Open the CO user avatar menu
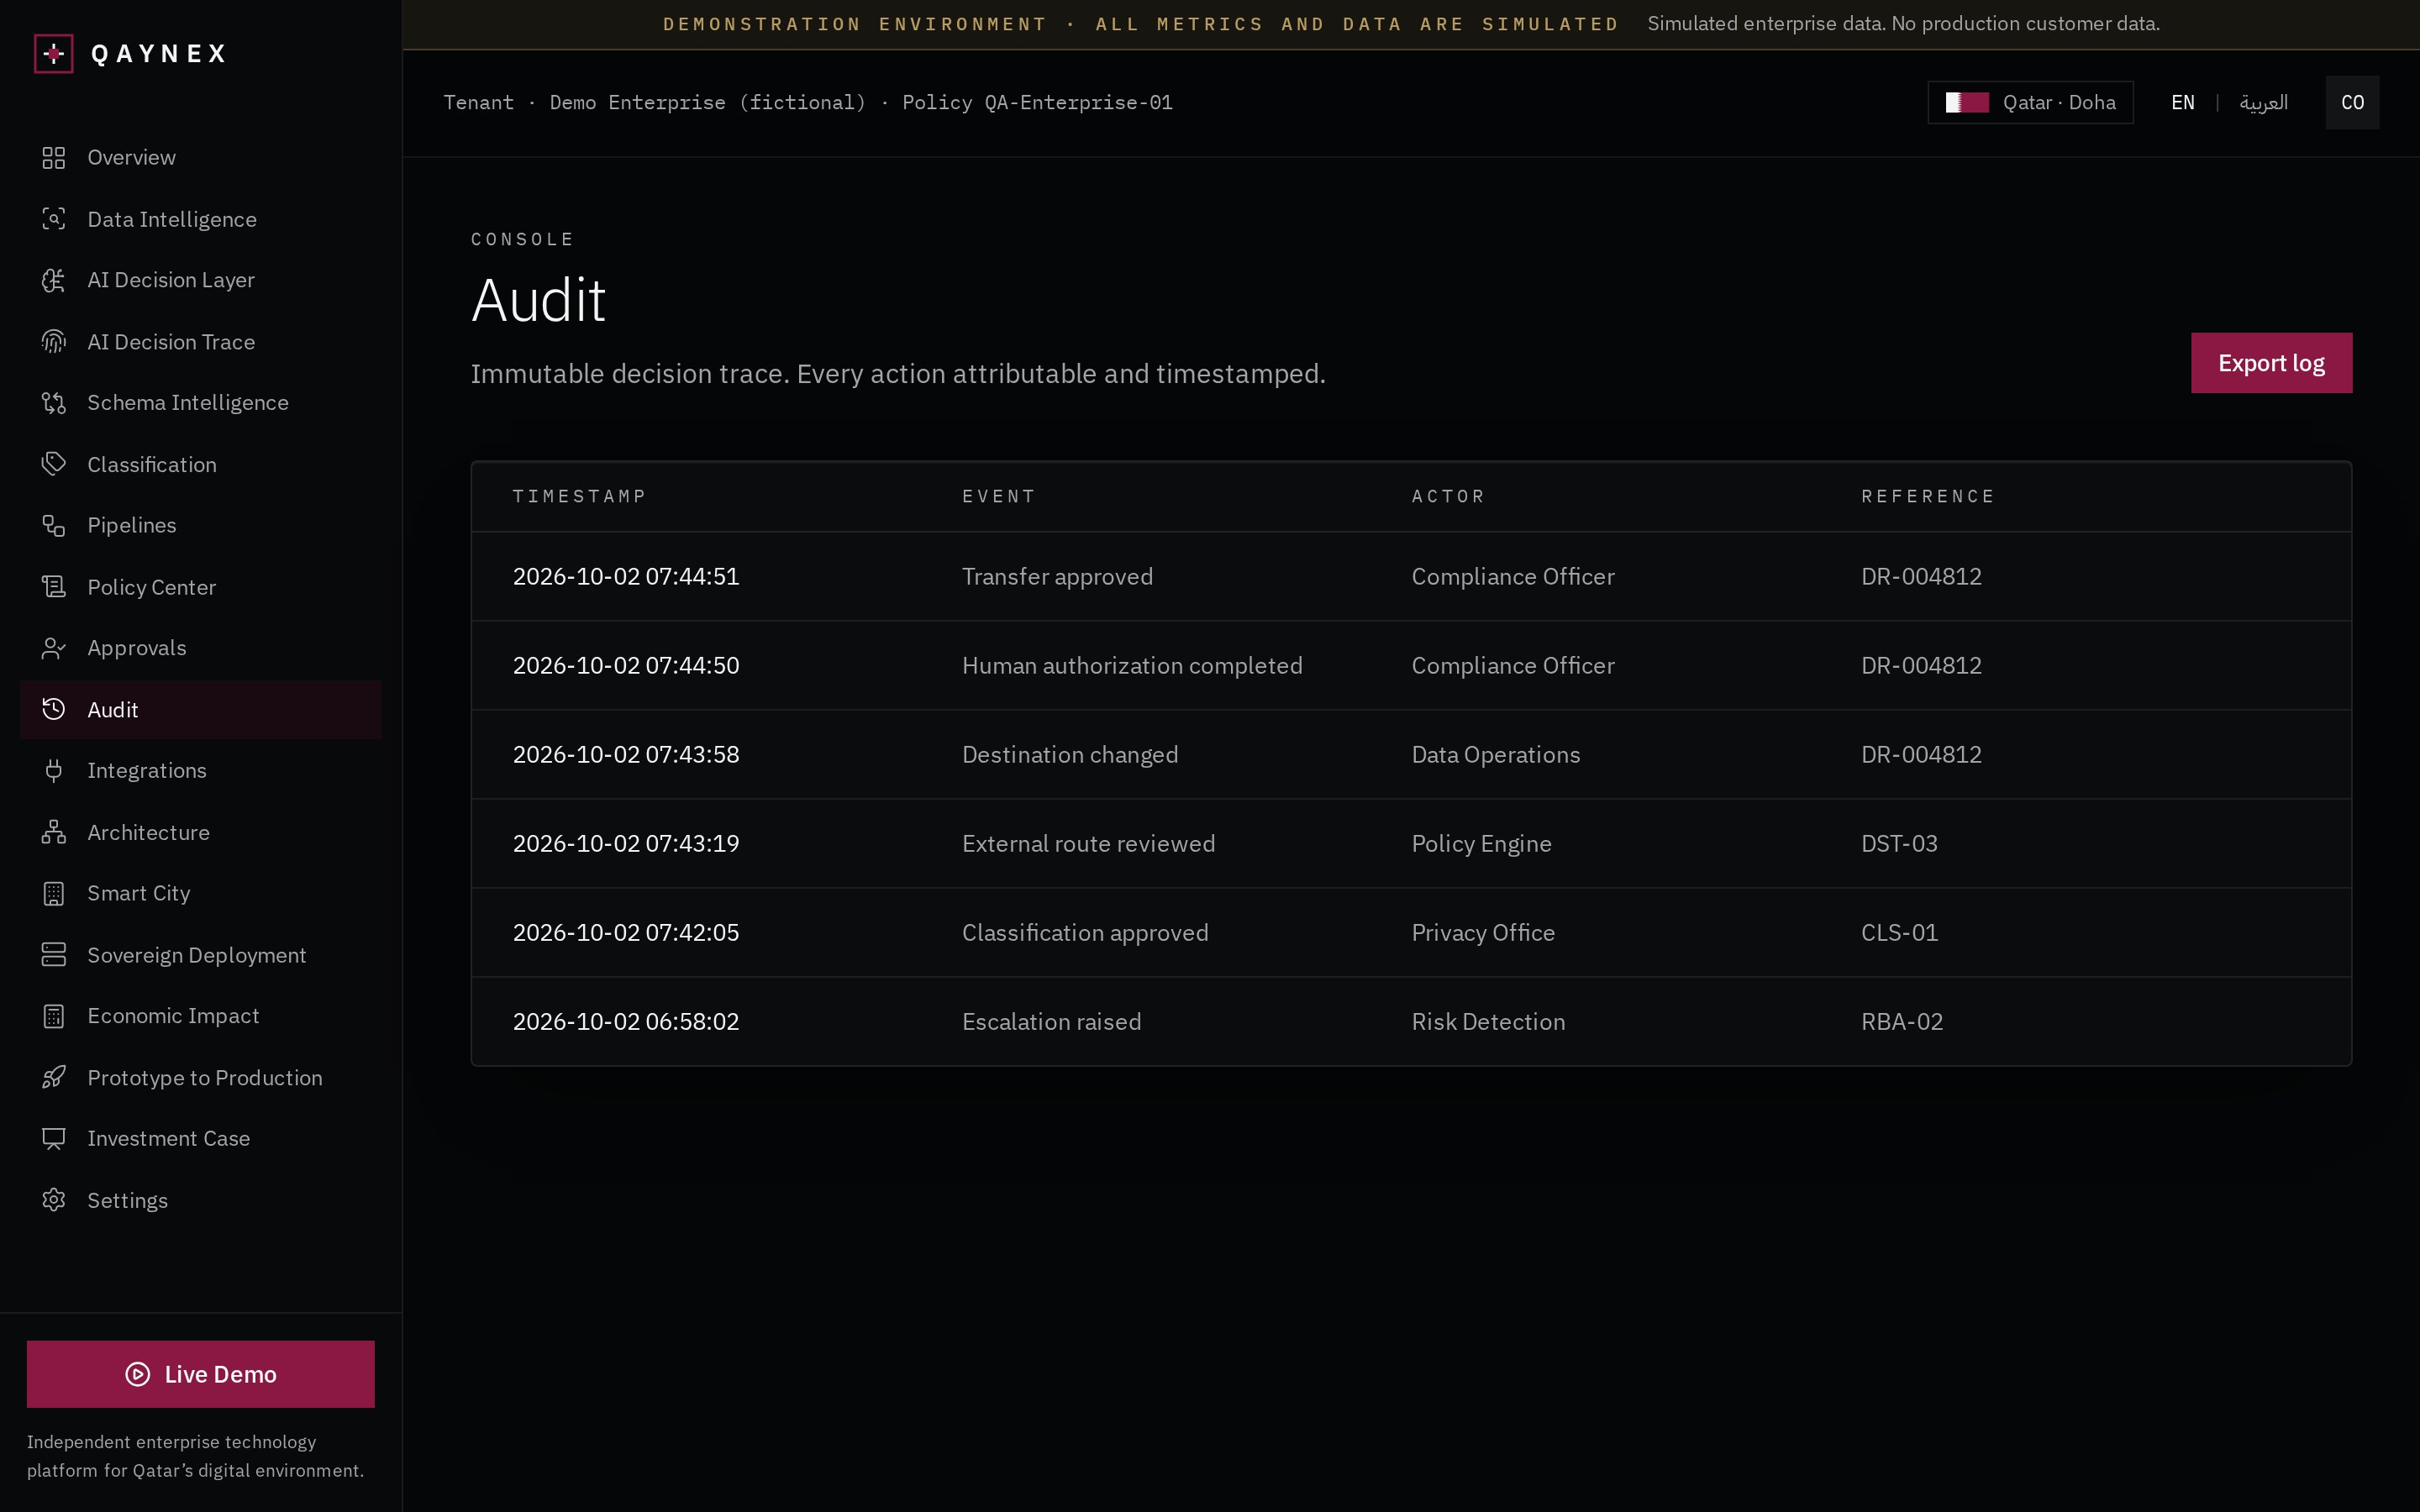 pos(2352,102)
